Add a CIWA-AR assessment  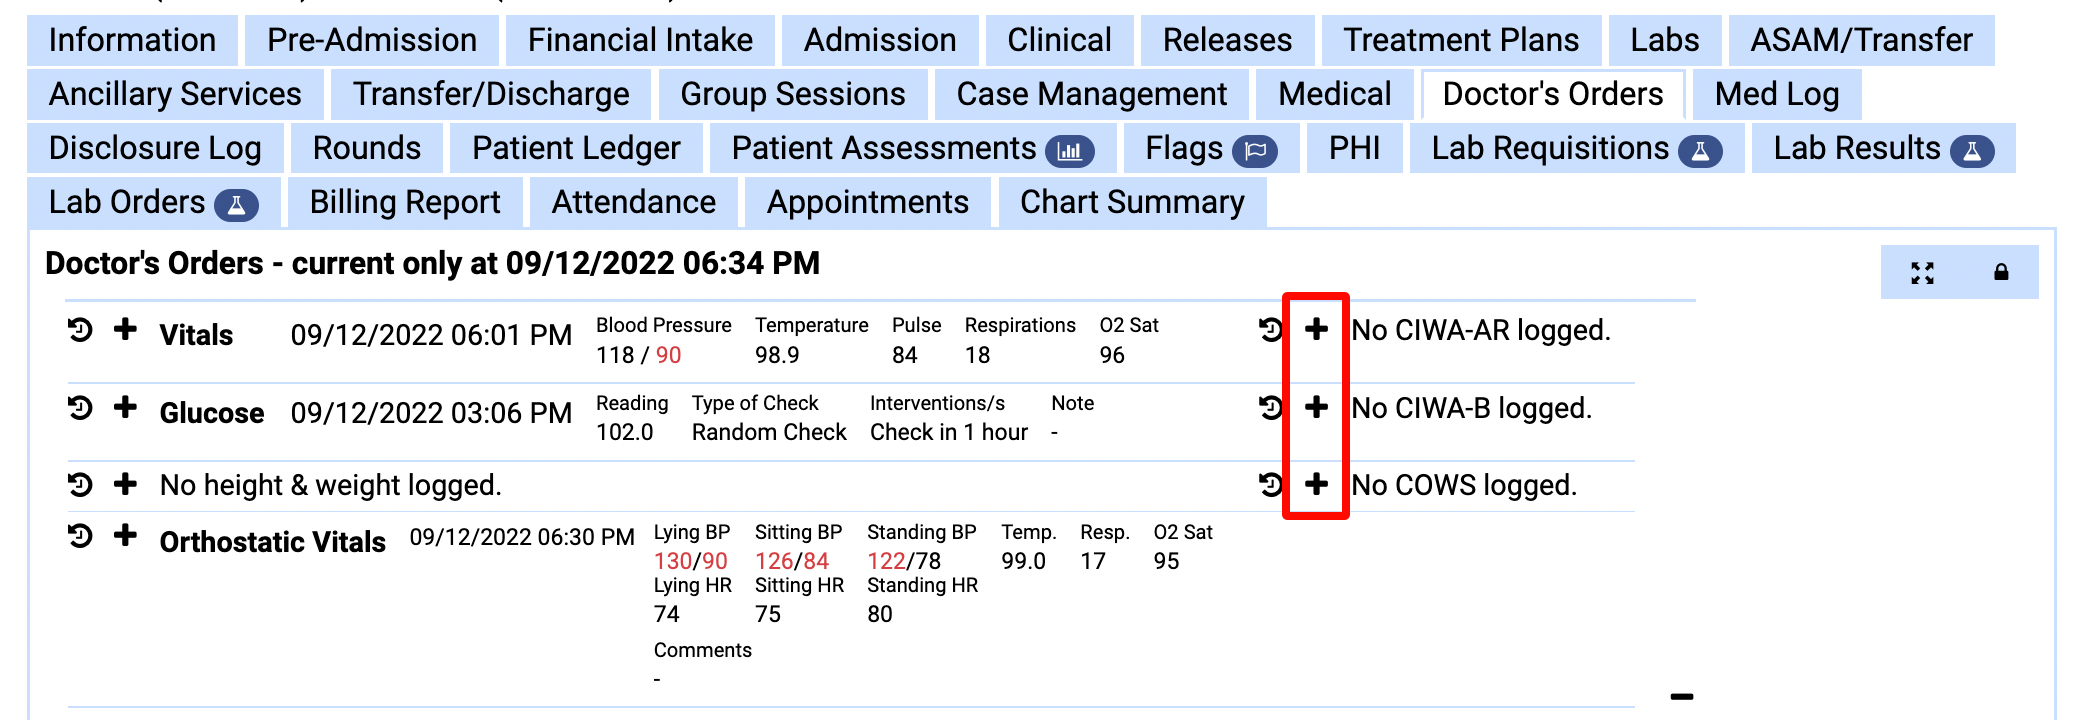click(x=1316, y=329)
